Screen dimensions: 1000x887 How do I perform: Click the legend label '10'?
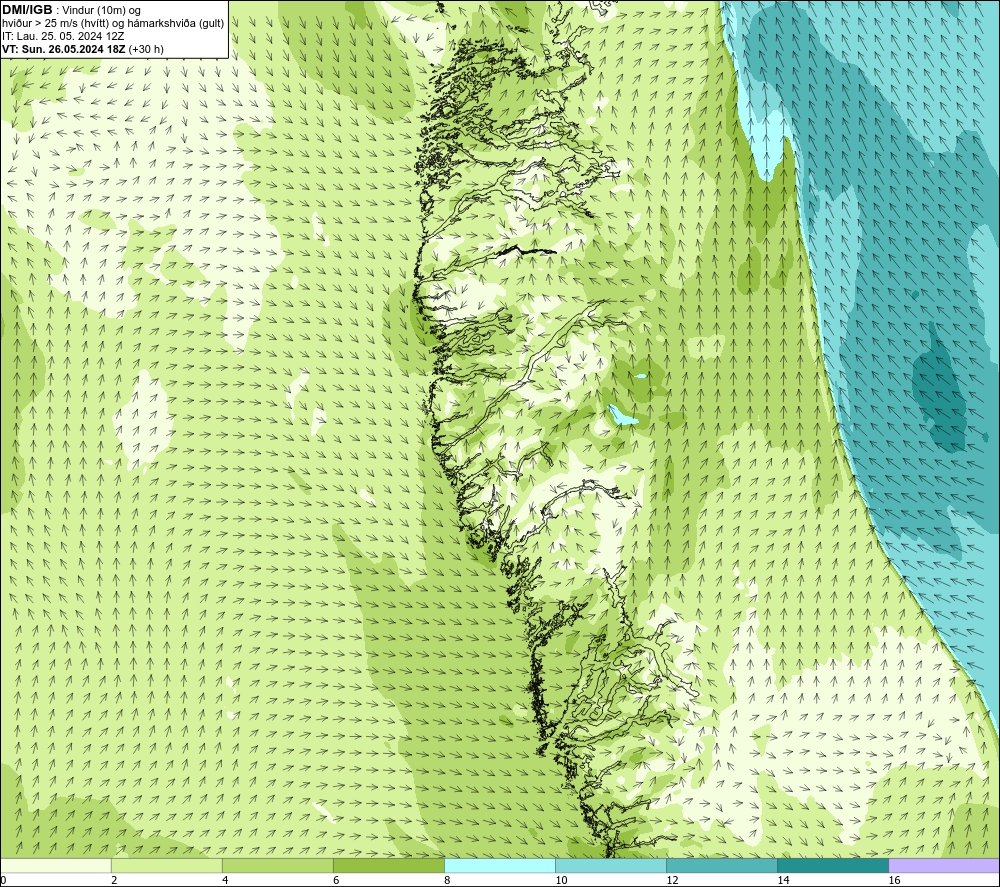(x=561, y=881)
